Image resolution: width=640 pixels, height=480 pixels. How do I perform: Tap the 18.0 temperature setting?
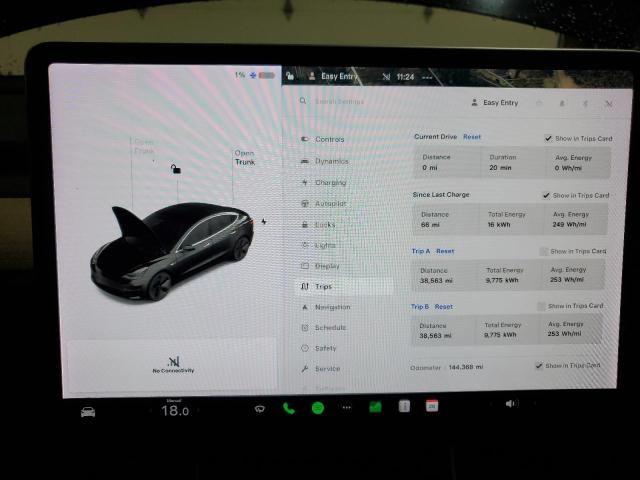coord(175,410)
